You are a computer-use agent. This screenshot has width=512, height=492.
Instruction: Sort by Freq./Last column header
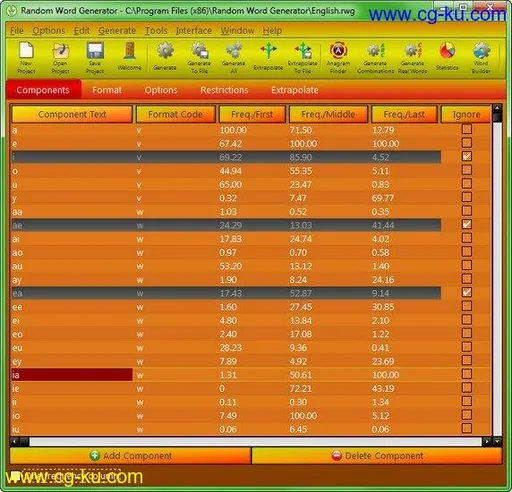[x=404, y=114]
